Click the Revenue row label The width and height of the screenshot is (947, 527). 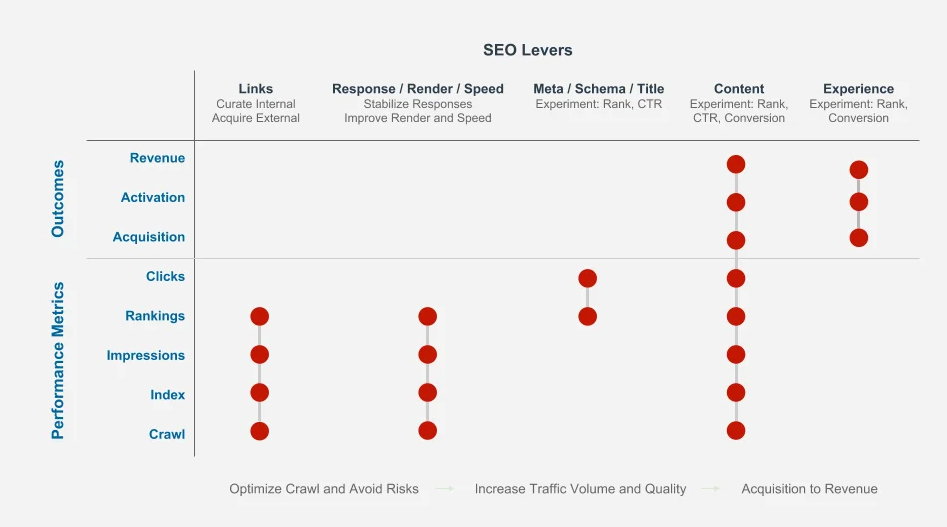pyautogui.click(x=157, y=158)
